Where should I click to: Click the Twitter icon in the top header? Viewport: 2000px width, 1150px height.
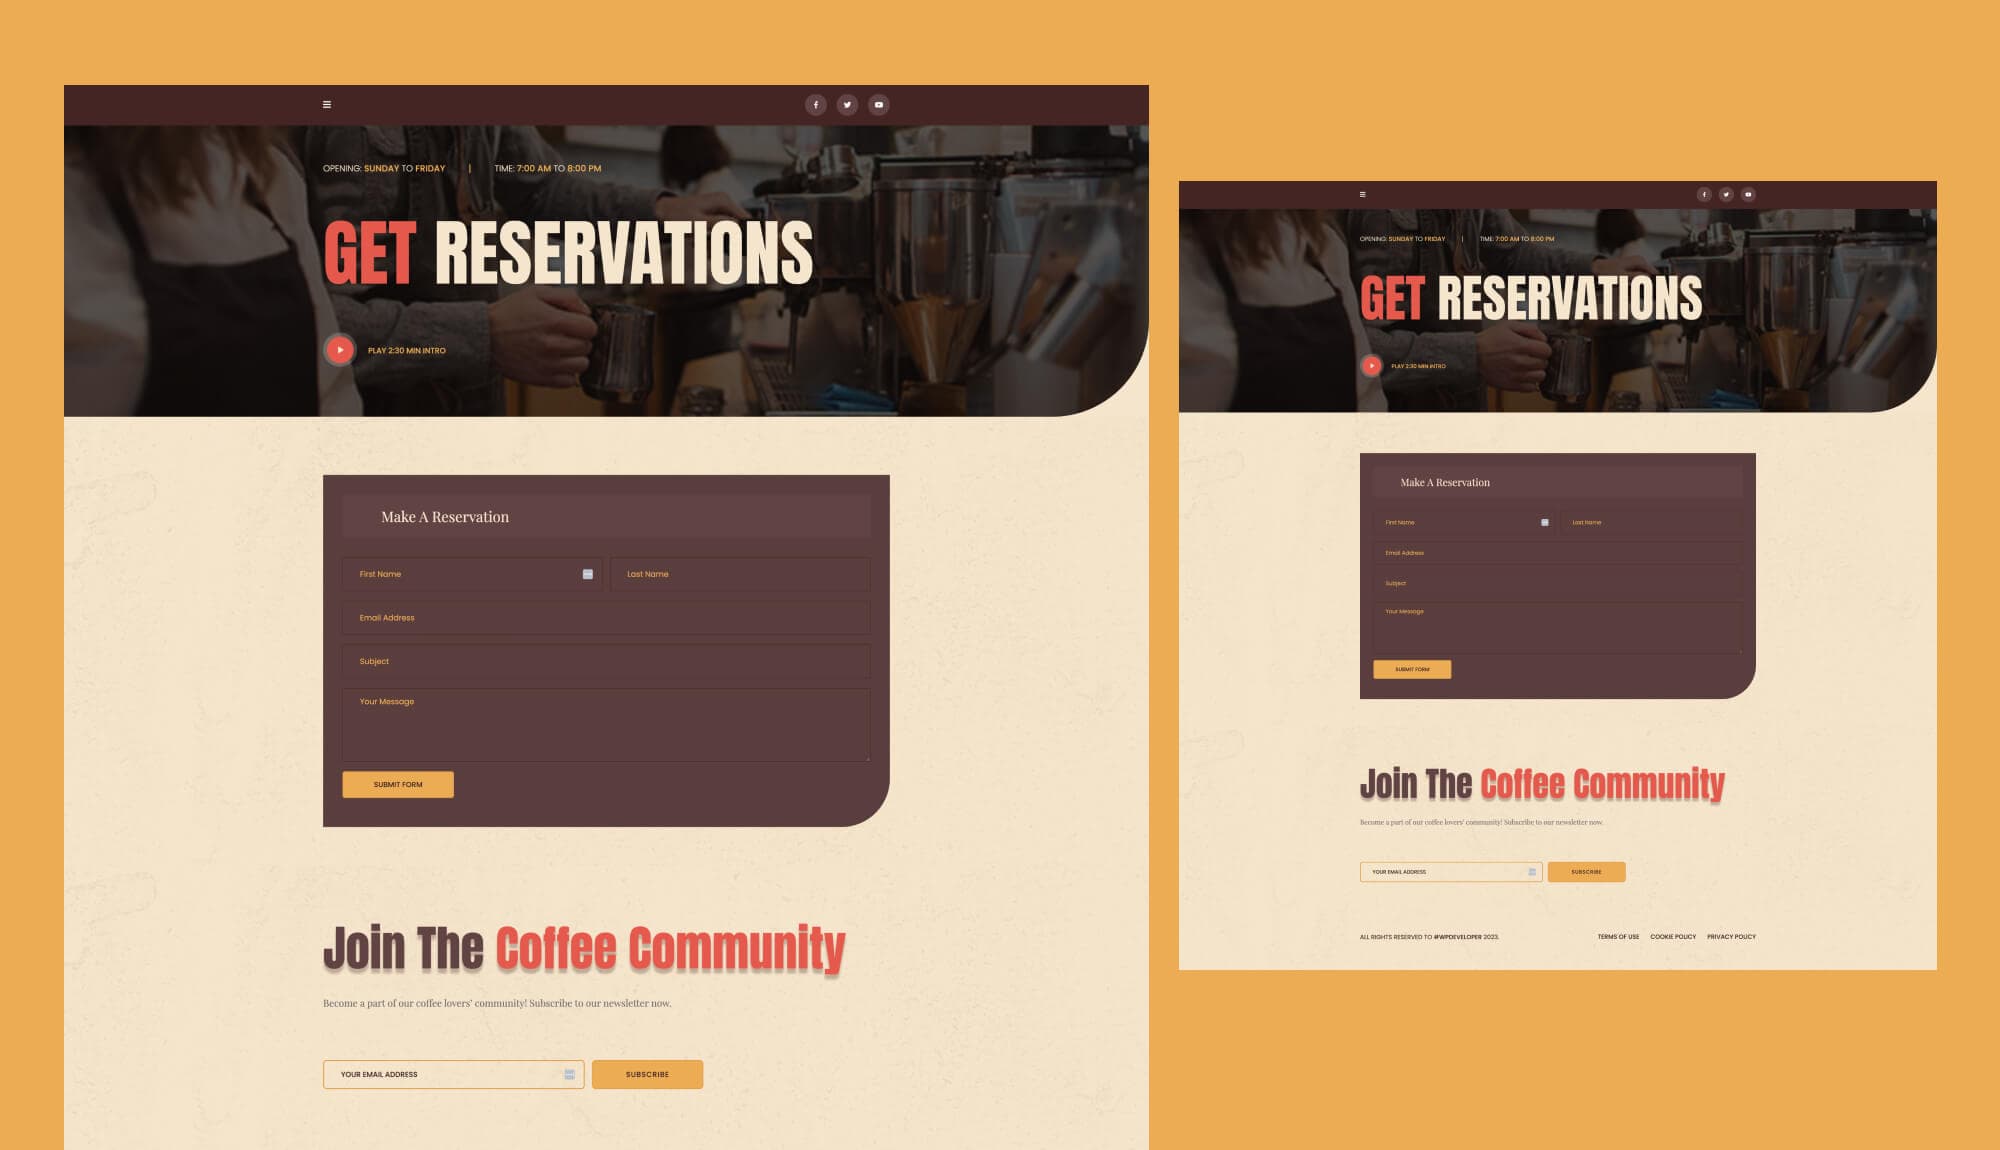coord(847,104)
